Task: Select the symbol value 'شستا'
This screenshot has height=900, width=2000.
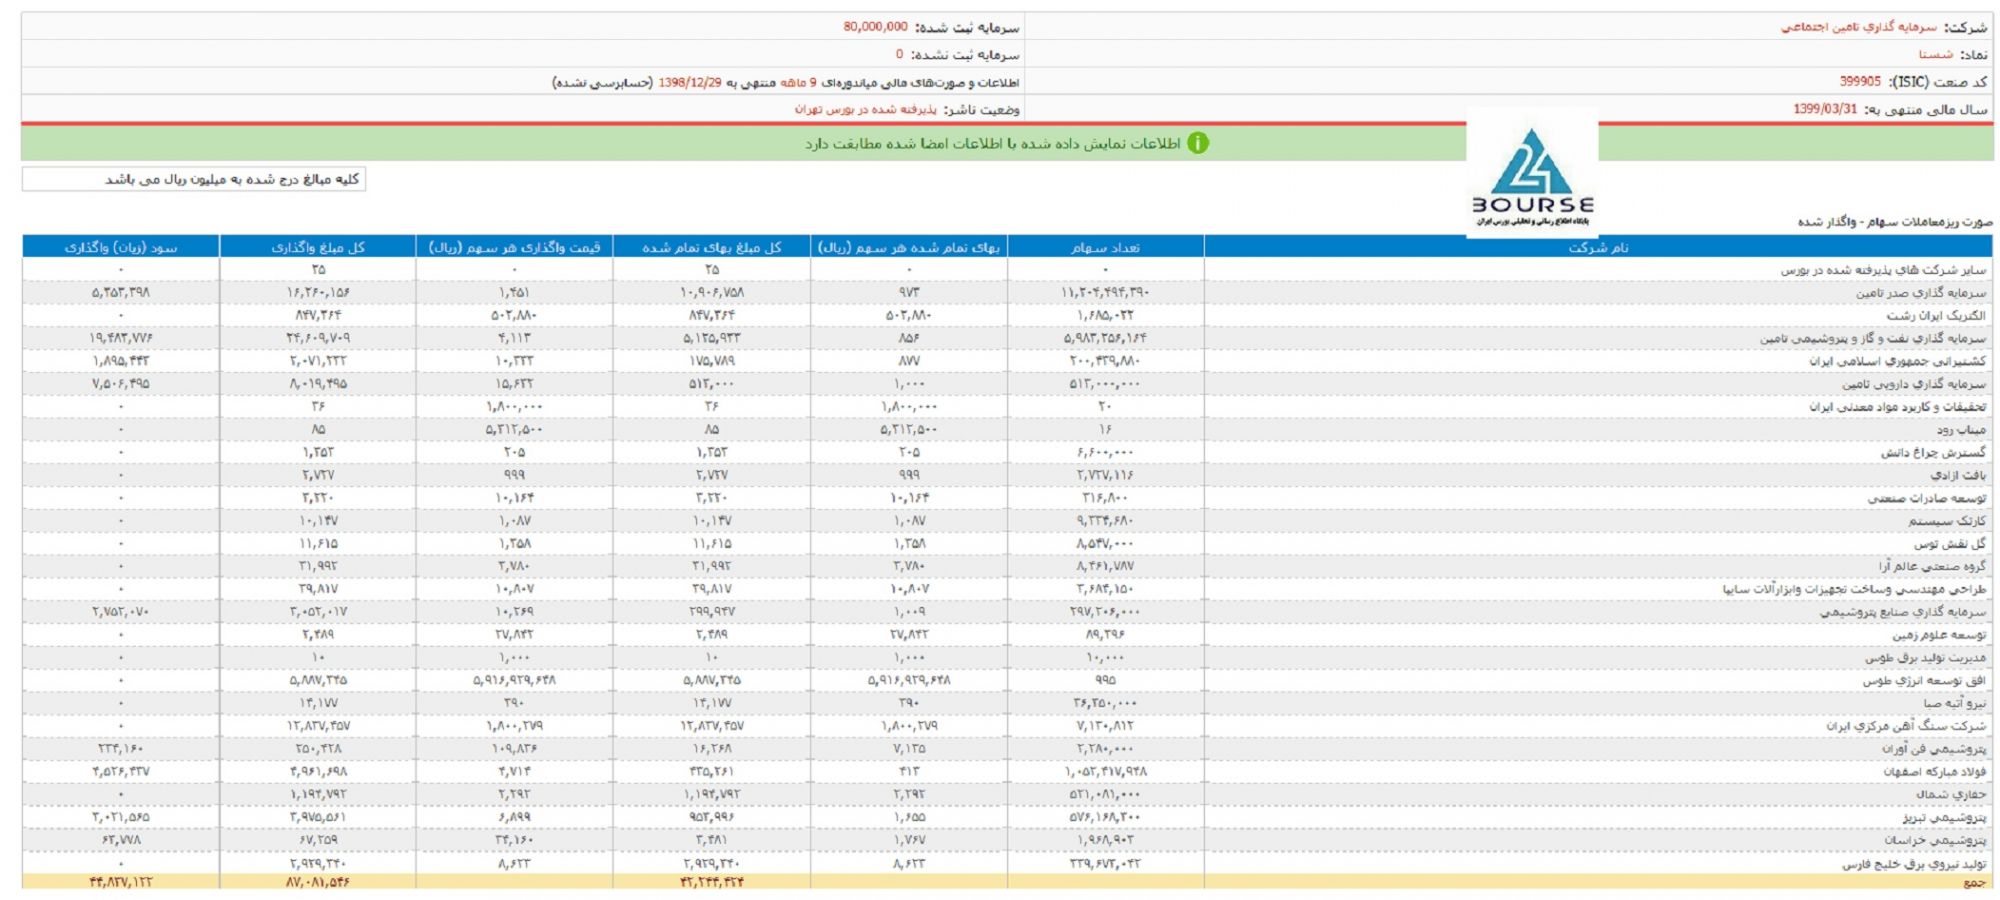Action: pyautogui.click(x=1935, y=54)
